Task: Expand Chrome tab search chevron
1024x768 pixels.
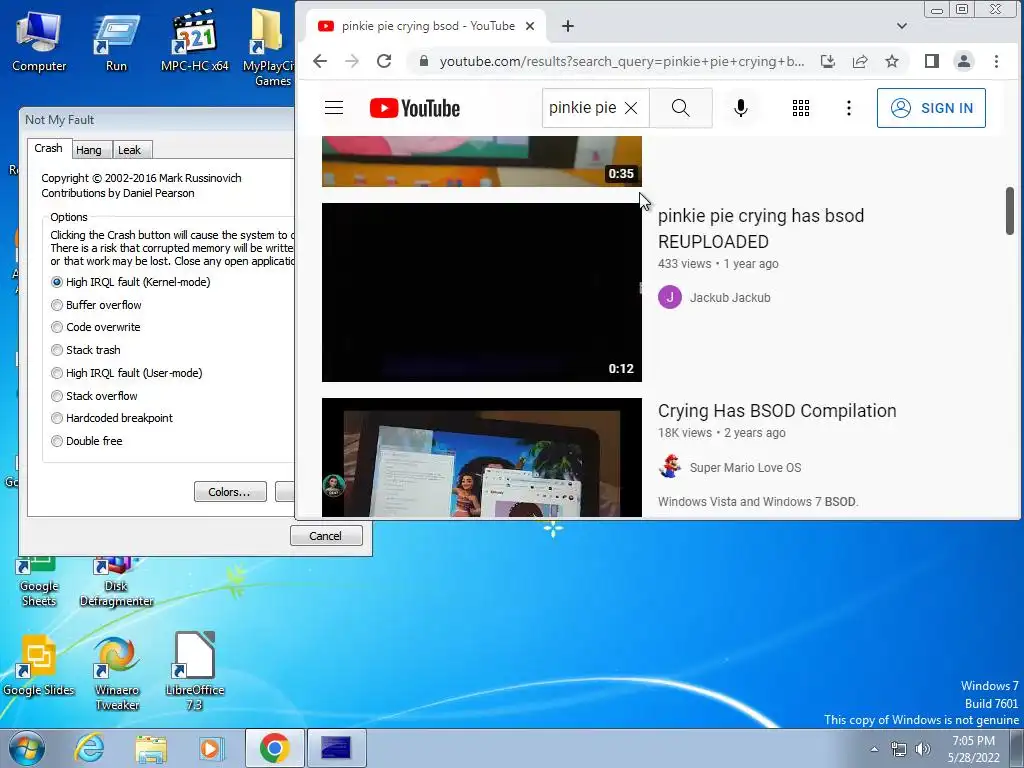Action: pos(901,26)
